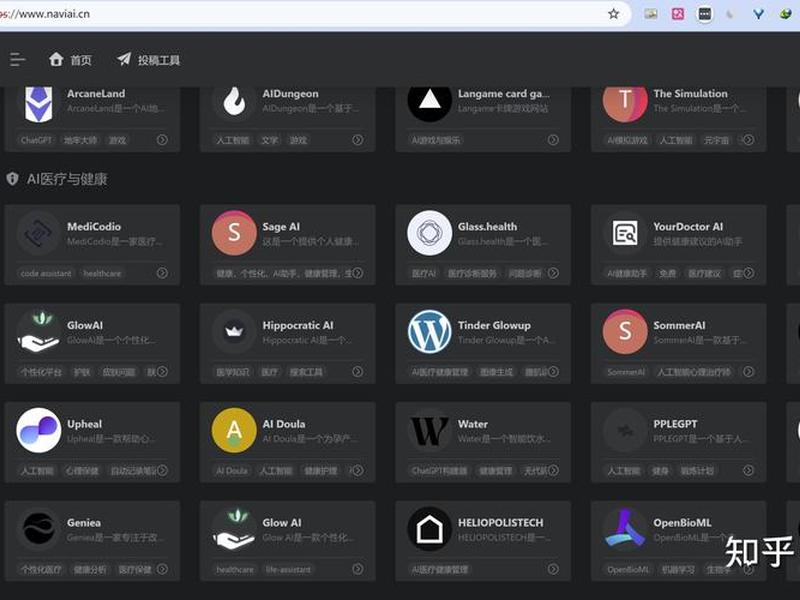The width and height of the screenshot is (800, 600).
Task: Open the Water card title
Action: [472, 424]
